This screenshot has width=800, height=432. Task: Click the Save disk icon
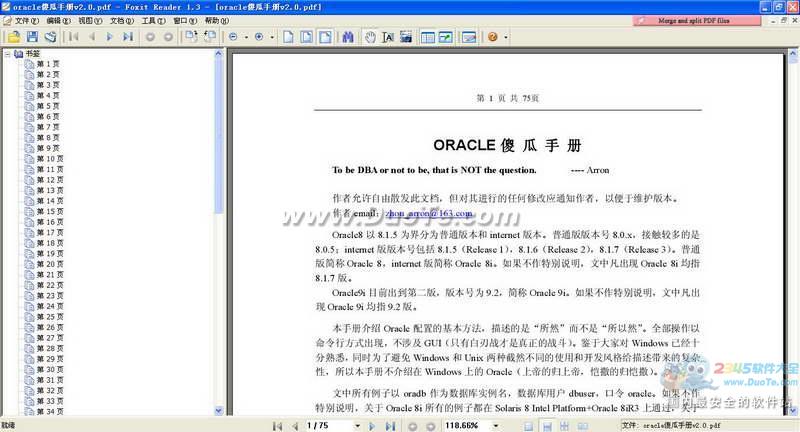pos(32,37)
